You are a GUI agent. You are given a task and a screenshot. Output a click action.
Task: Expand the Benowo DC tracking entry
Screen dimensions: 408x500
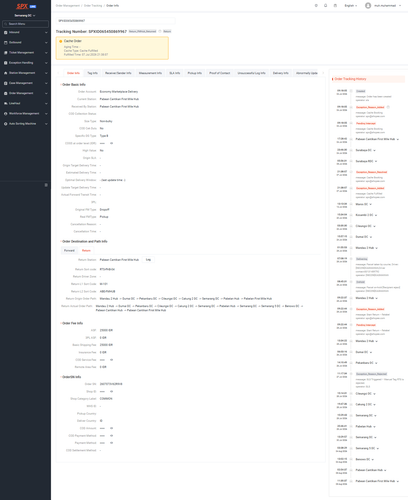372,460
